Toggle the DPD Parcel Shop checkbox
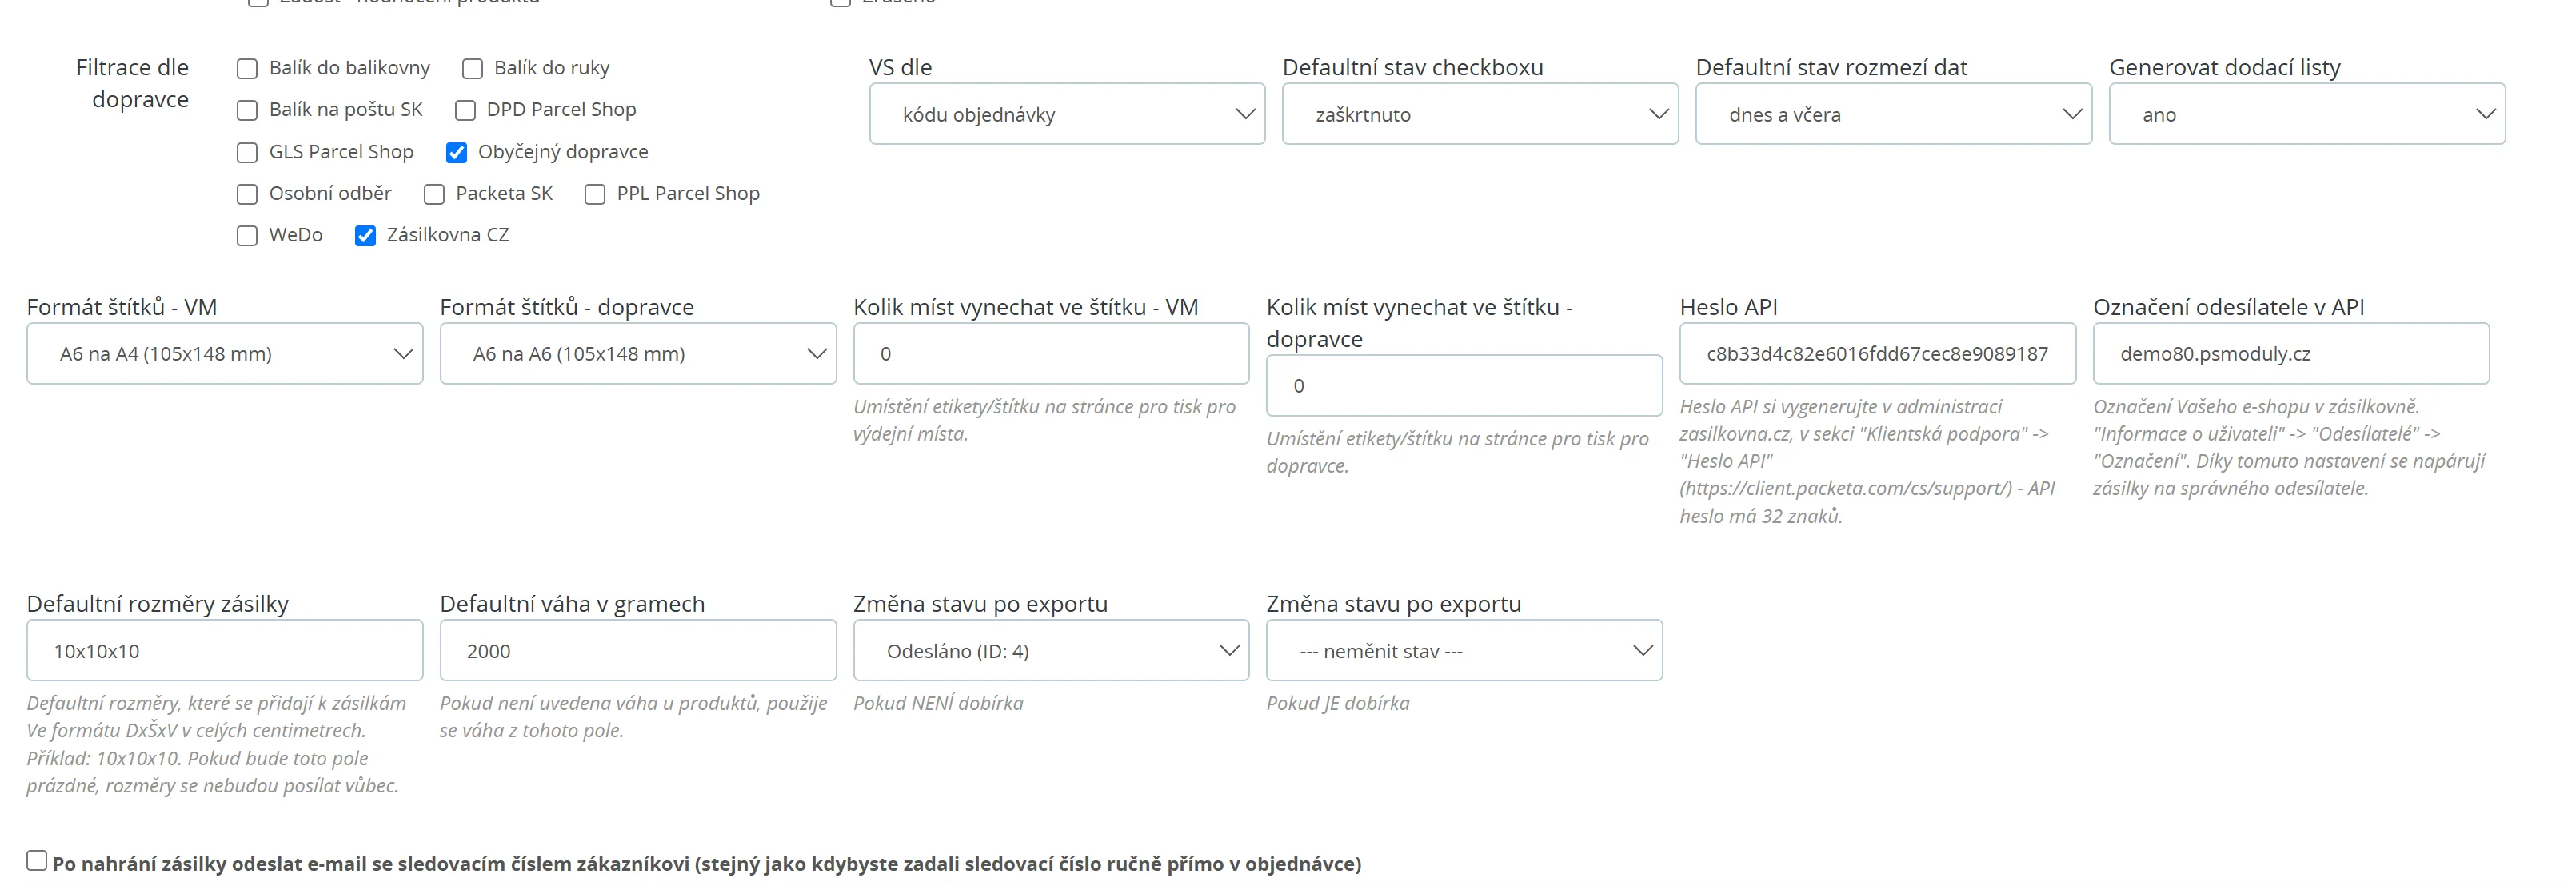2576x882 pixels. coord(465,110)
